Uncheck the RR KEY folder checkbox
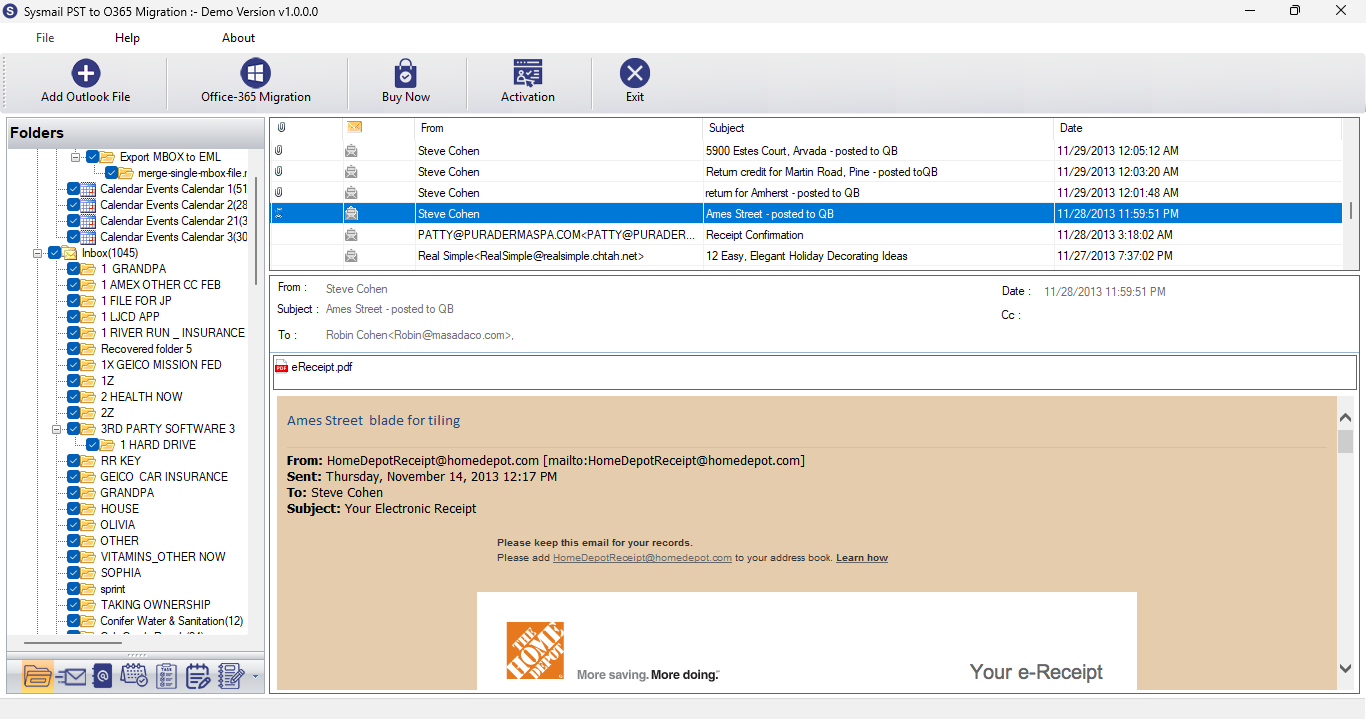1366x720 pixels. coord(74,461)
